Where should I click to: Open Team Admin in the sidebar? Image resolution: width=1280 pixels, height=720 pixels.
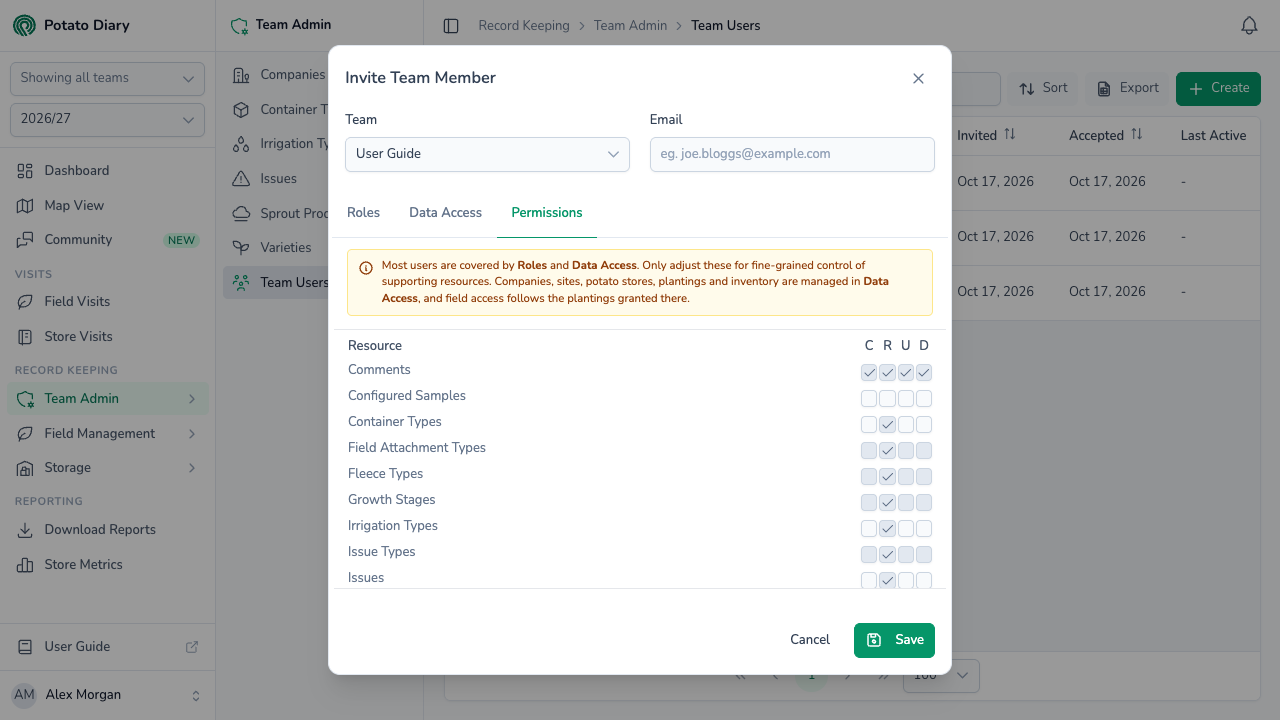(x=107, y=399)
